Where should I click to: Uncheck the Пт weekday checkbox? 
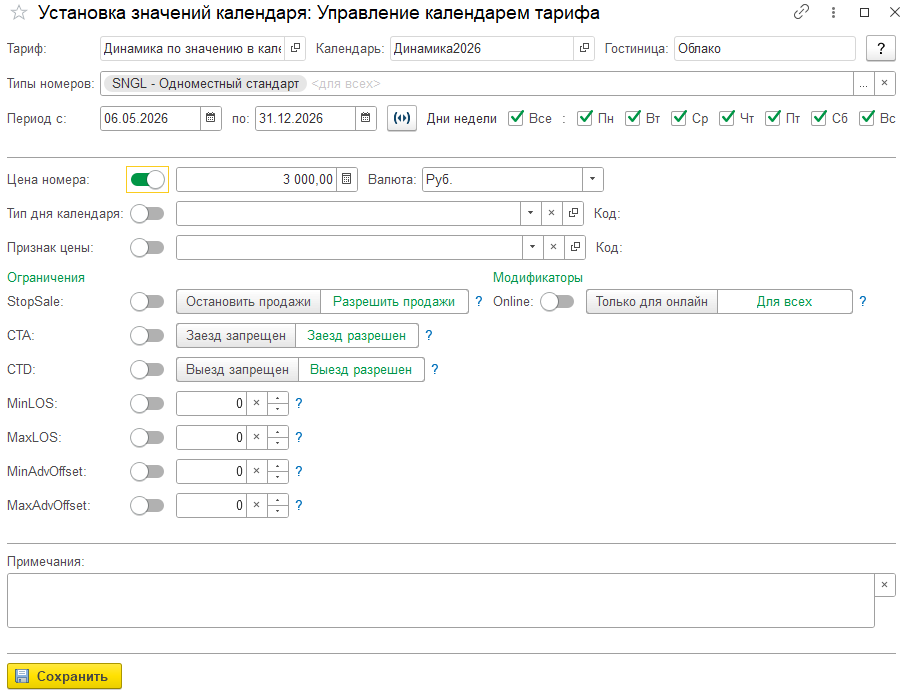pyautogui.click(x=772, y=118)
